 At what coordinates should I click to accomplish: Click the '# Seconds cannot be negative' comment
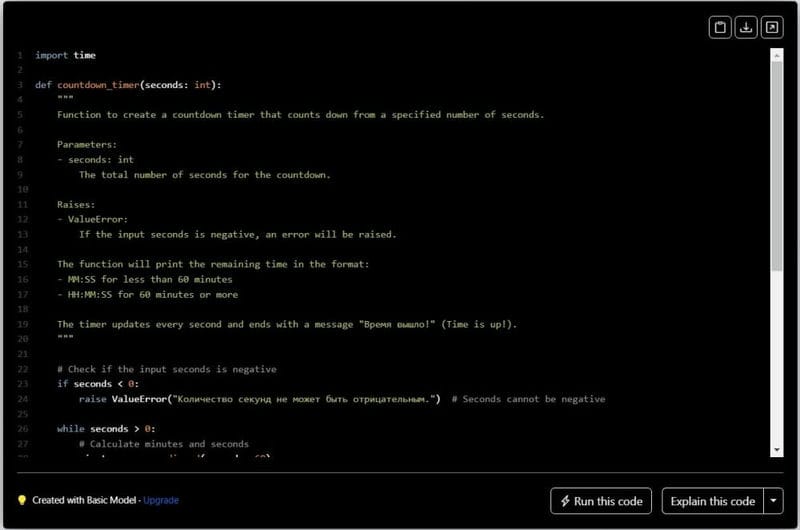(x=529, y=399)
